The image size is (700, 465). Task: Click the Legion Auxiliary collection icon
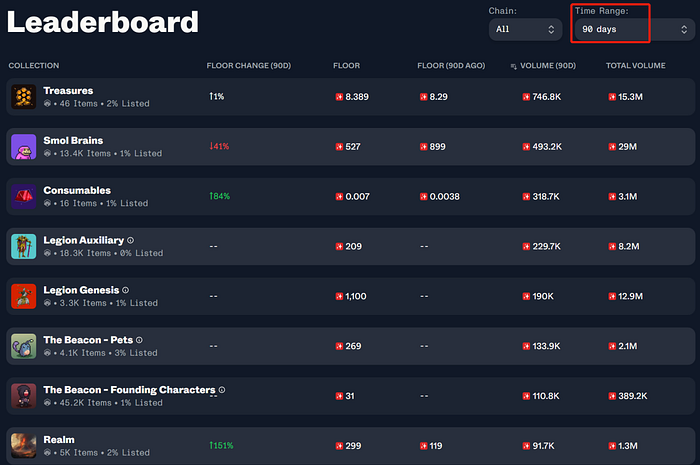click(x=24, y=246)
